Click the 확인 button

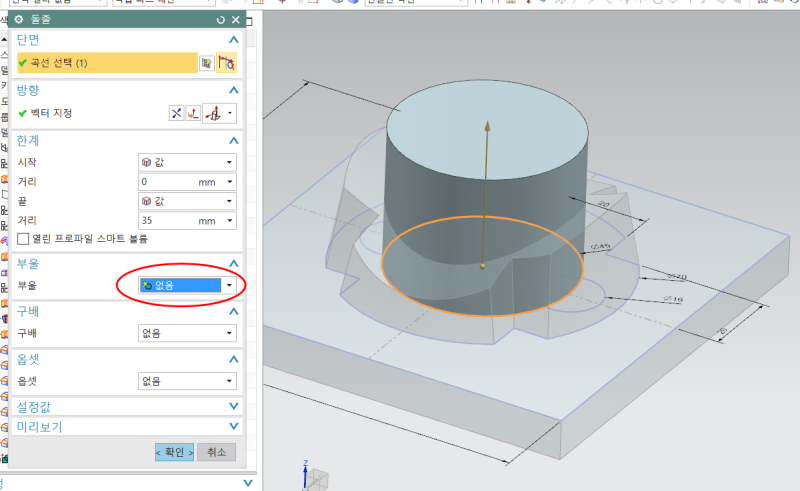[174, 452]
